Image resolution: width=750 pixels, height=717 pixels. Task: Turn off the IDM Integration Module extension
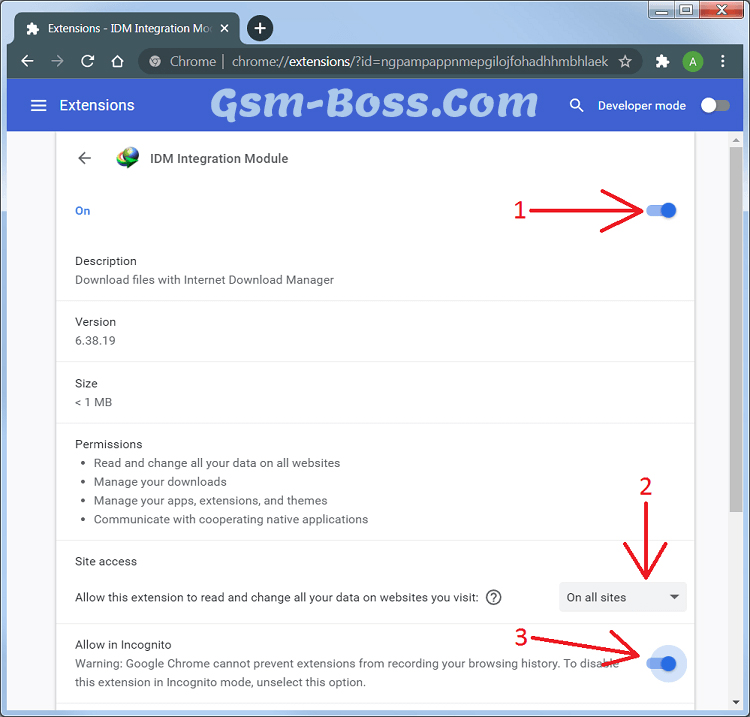coord(661,210)
